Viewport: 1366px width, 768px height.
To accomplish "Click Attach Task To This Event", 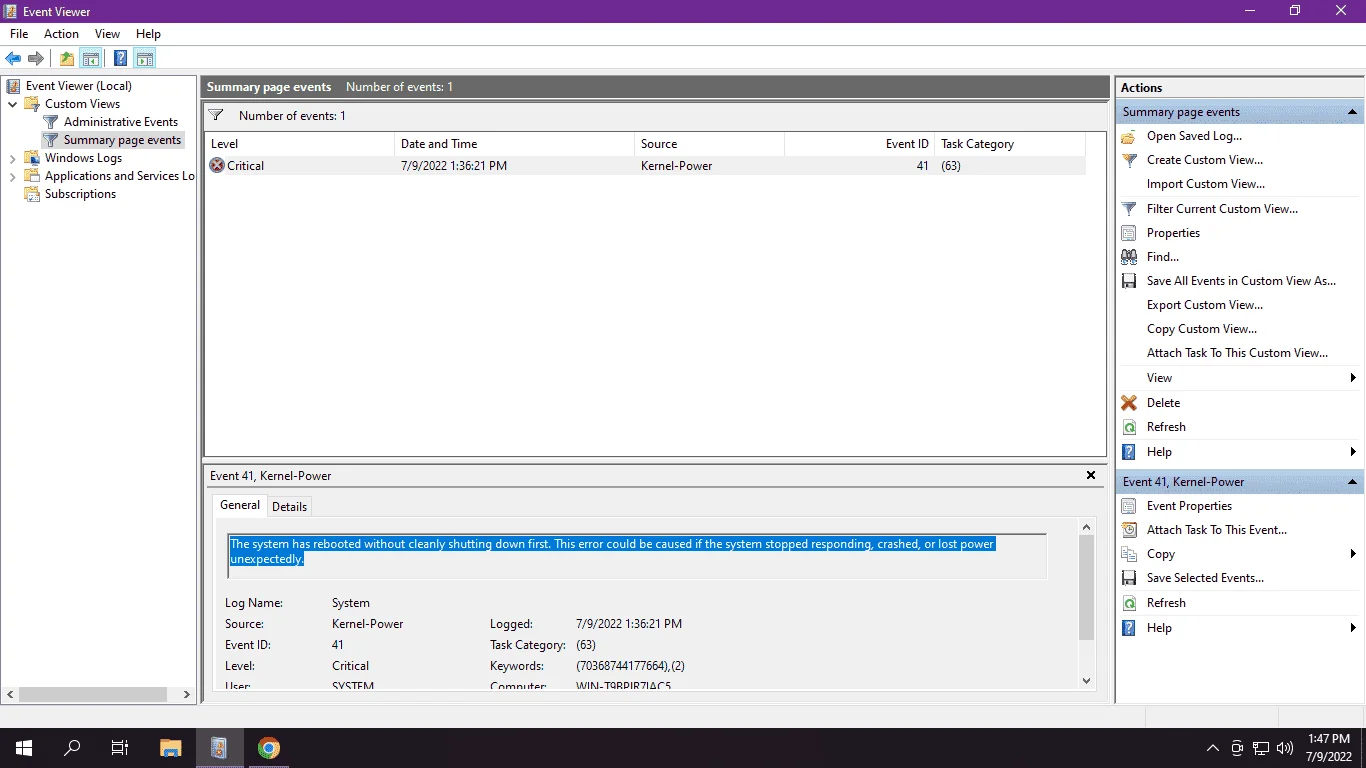I will tap(1217, 530).
